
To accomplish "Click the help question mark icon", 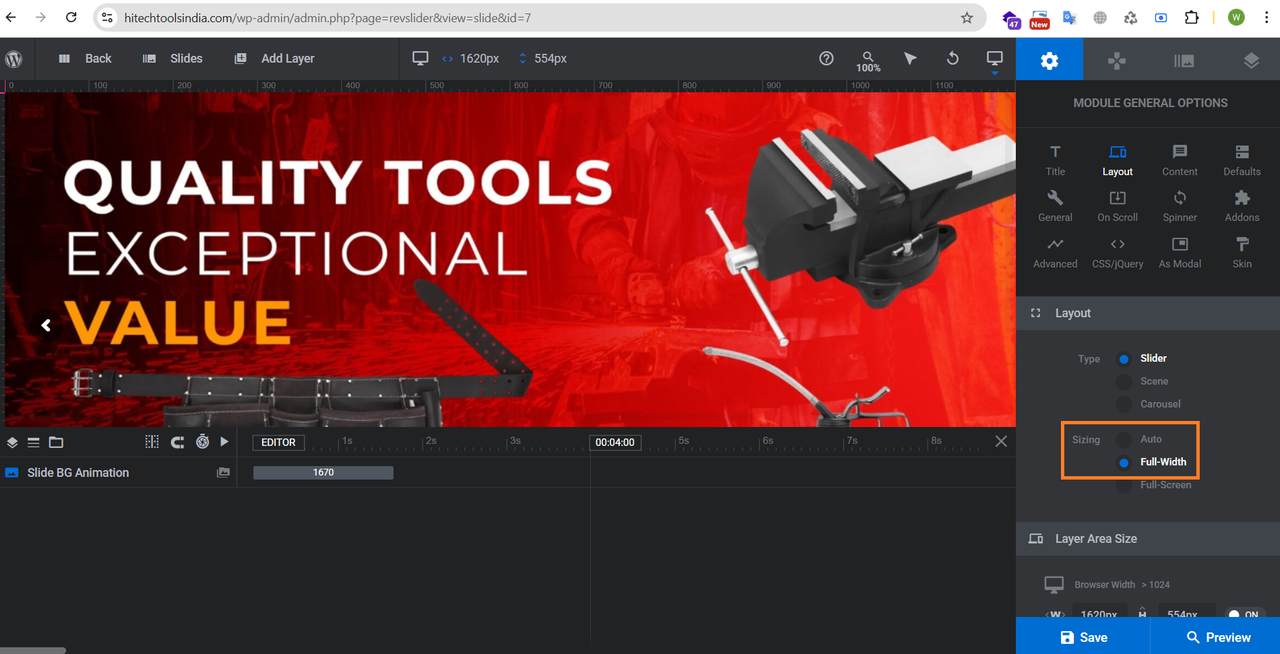I will point(826,58).
